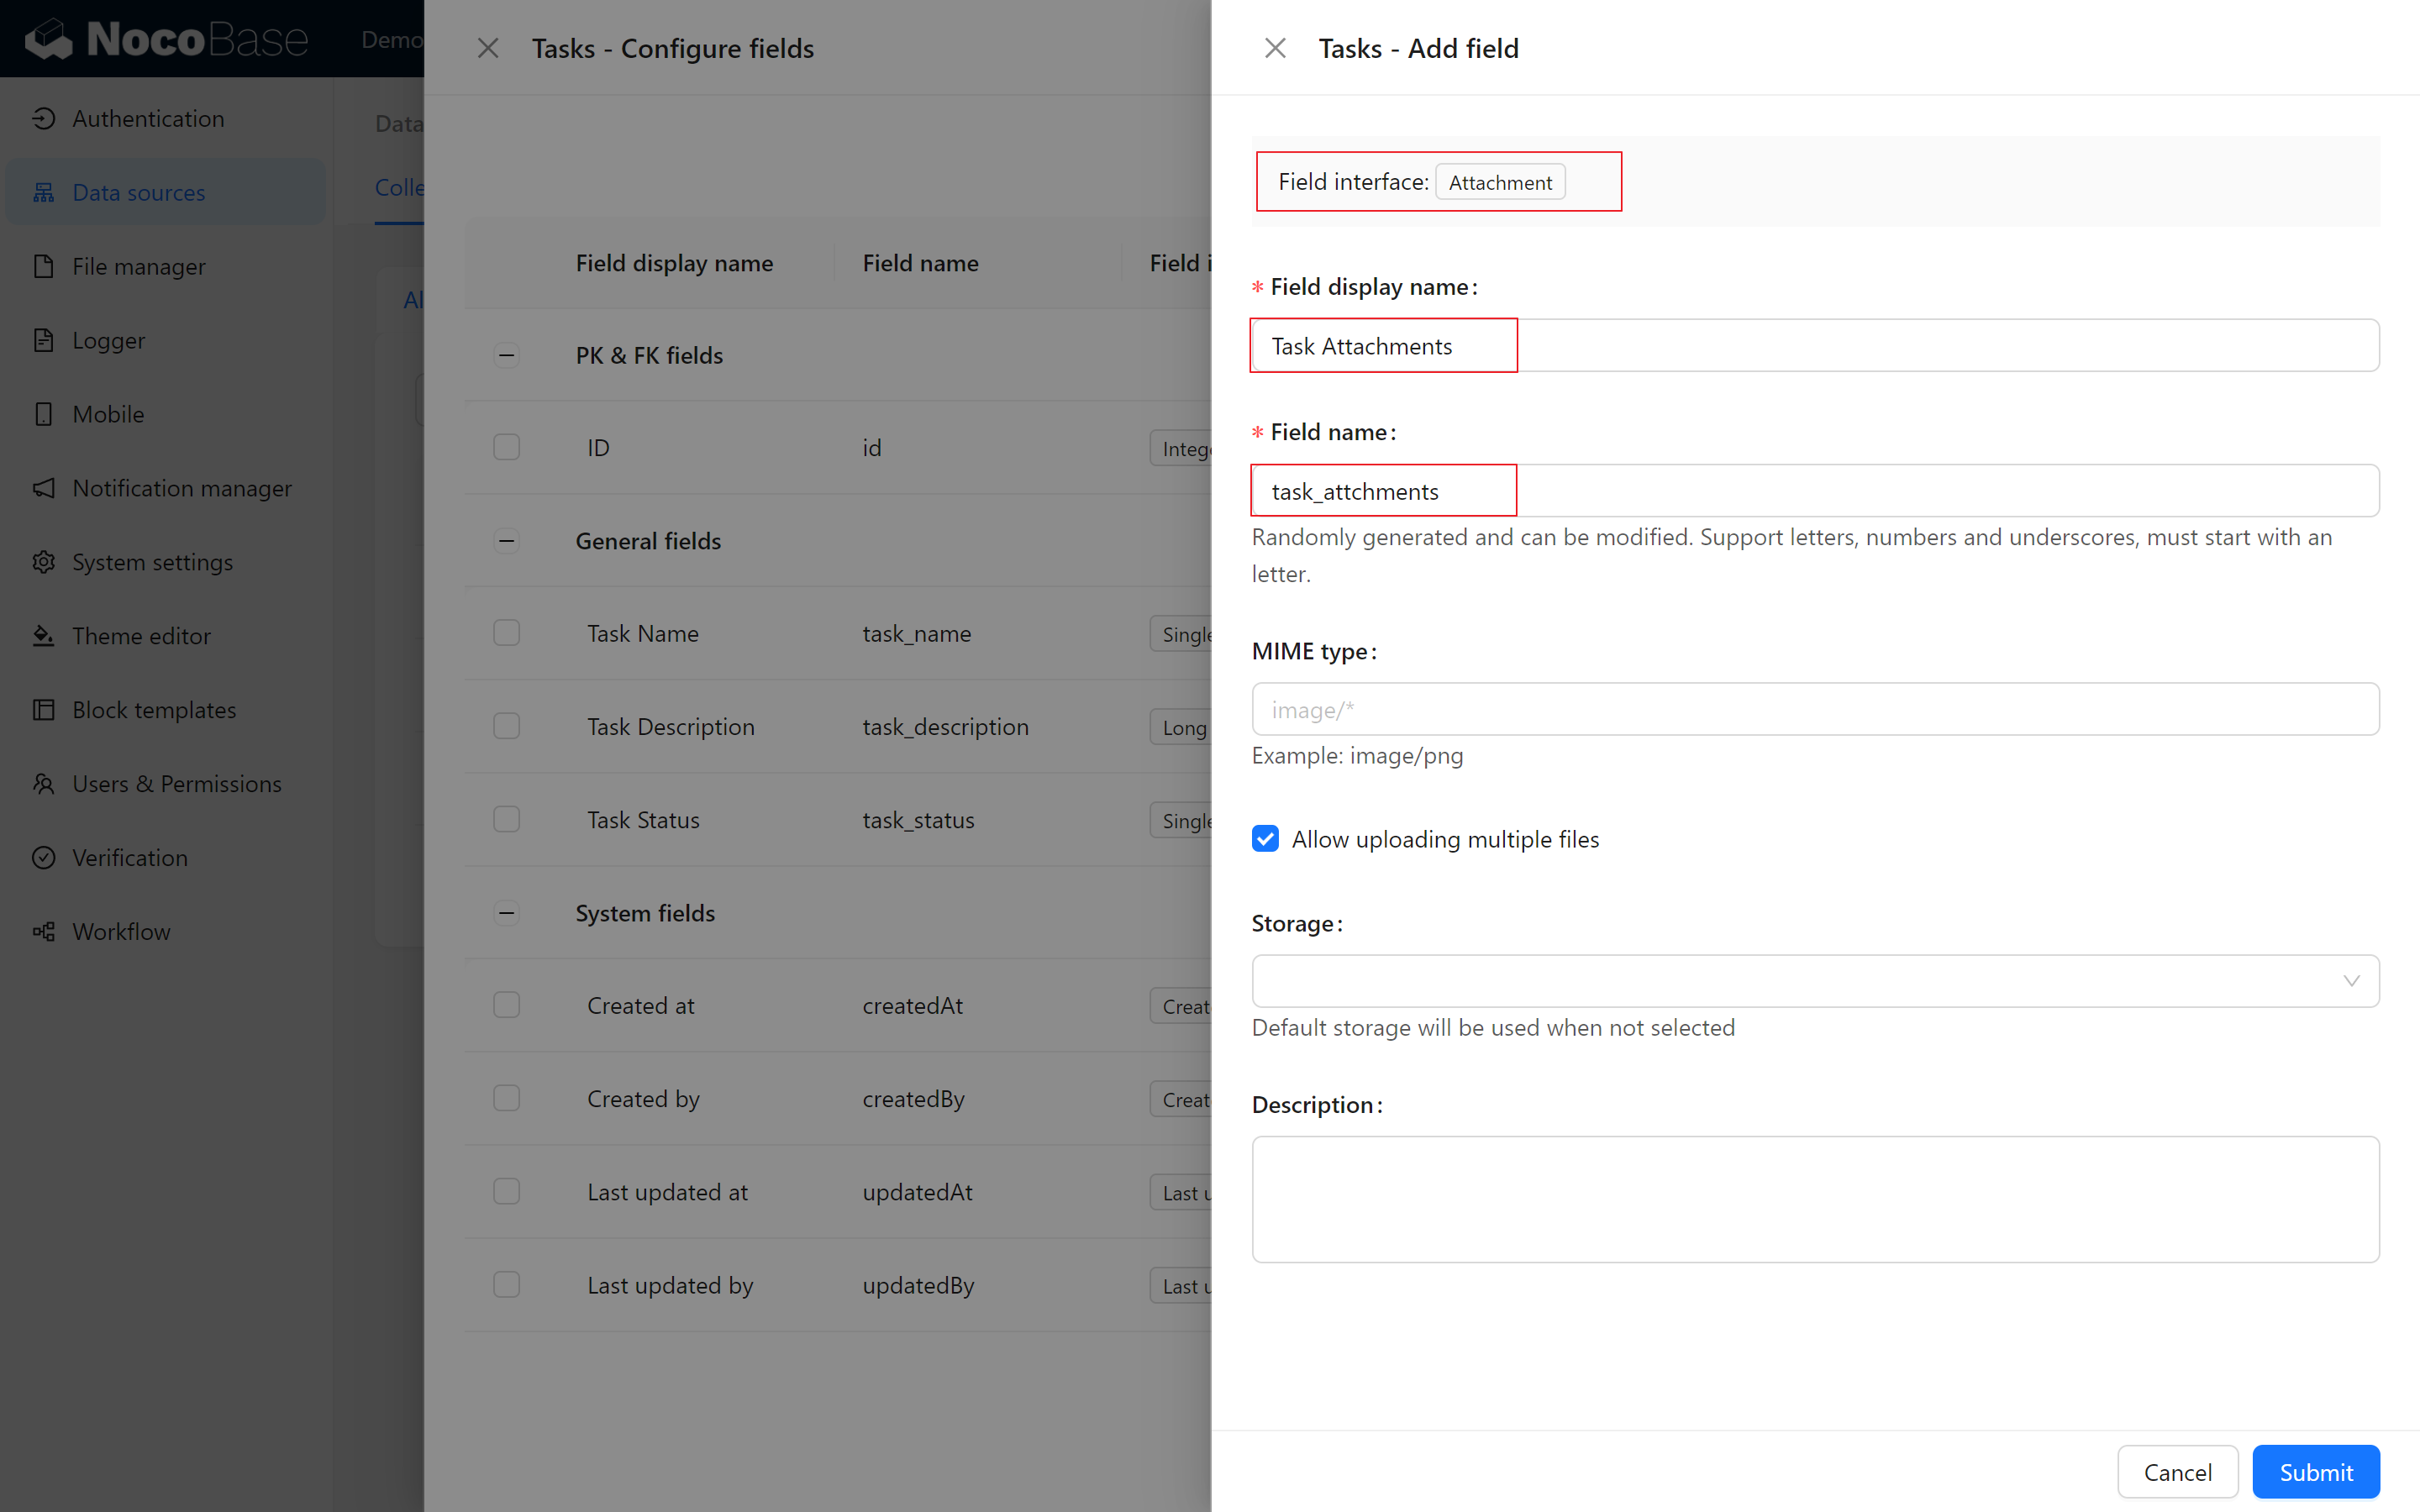Click the task_name field name cell

point(917,633)
